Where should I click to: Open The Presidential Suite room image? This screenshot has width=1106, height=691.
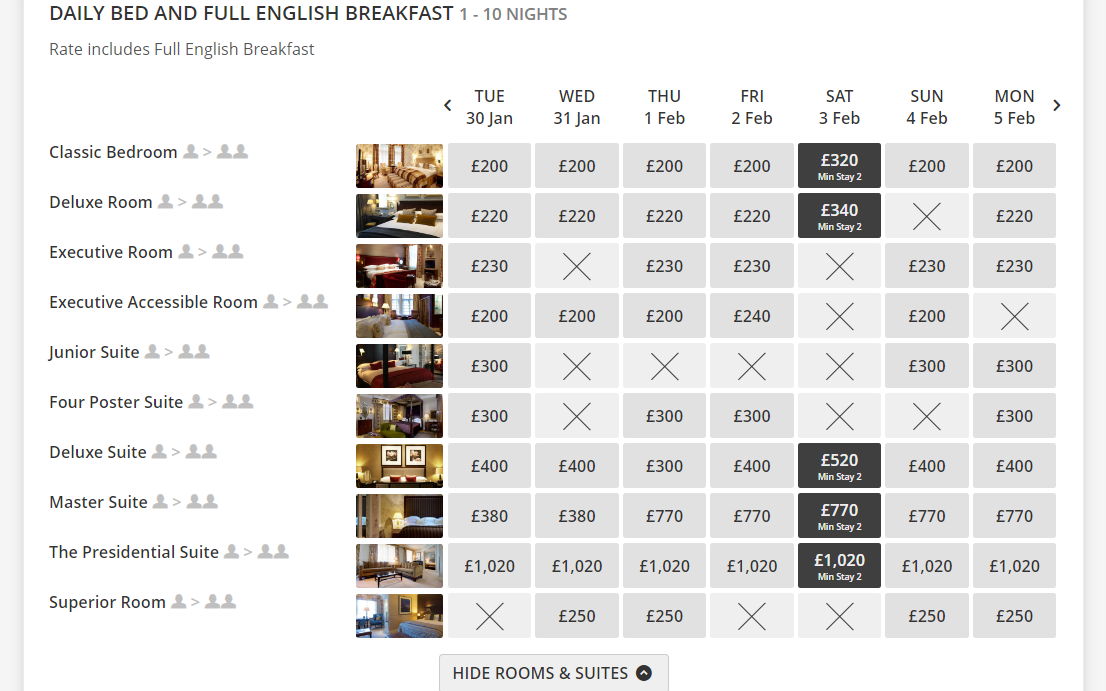click(399, 566)
